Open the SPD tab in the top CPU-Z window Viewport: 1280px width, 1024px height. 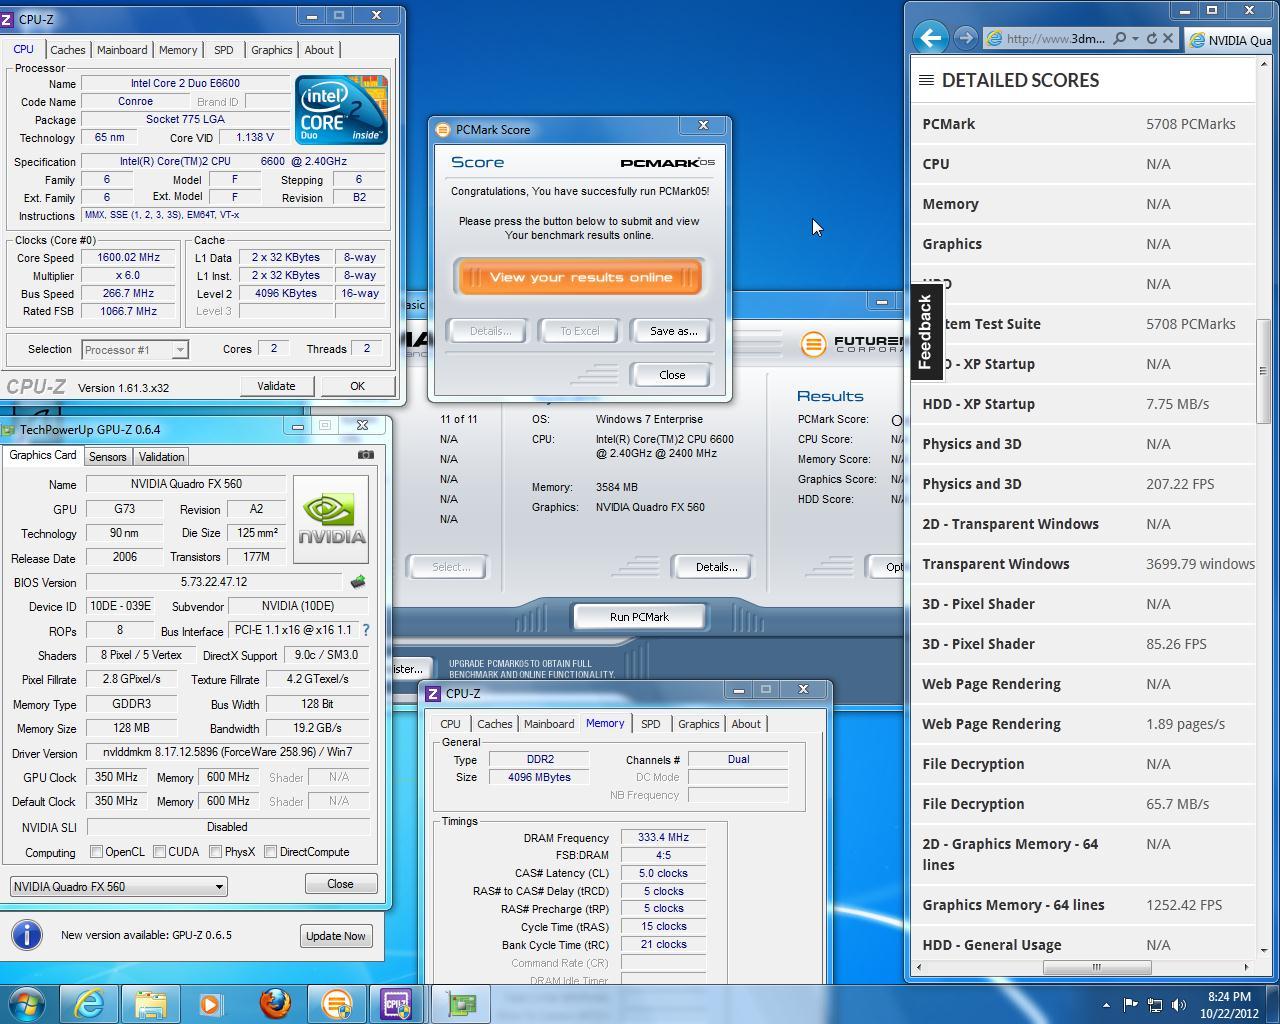[224, 50]
